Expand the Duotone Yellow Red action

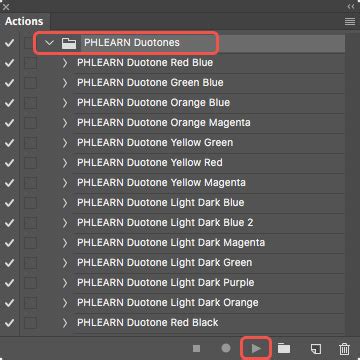(x=65, y=163)
